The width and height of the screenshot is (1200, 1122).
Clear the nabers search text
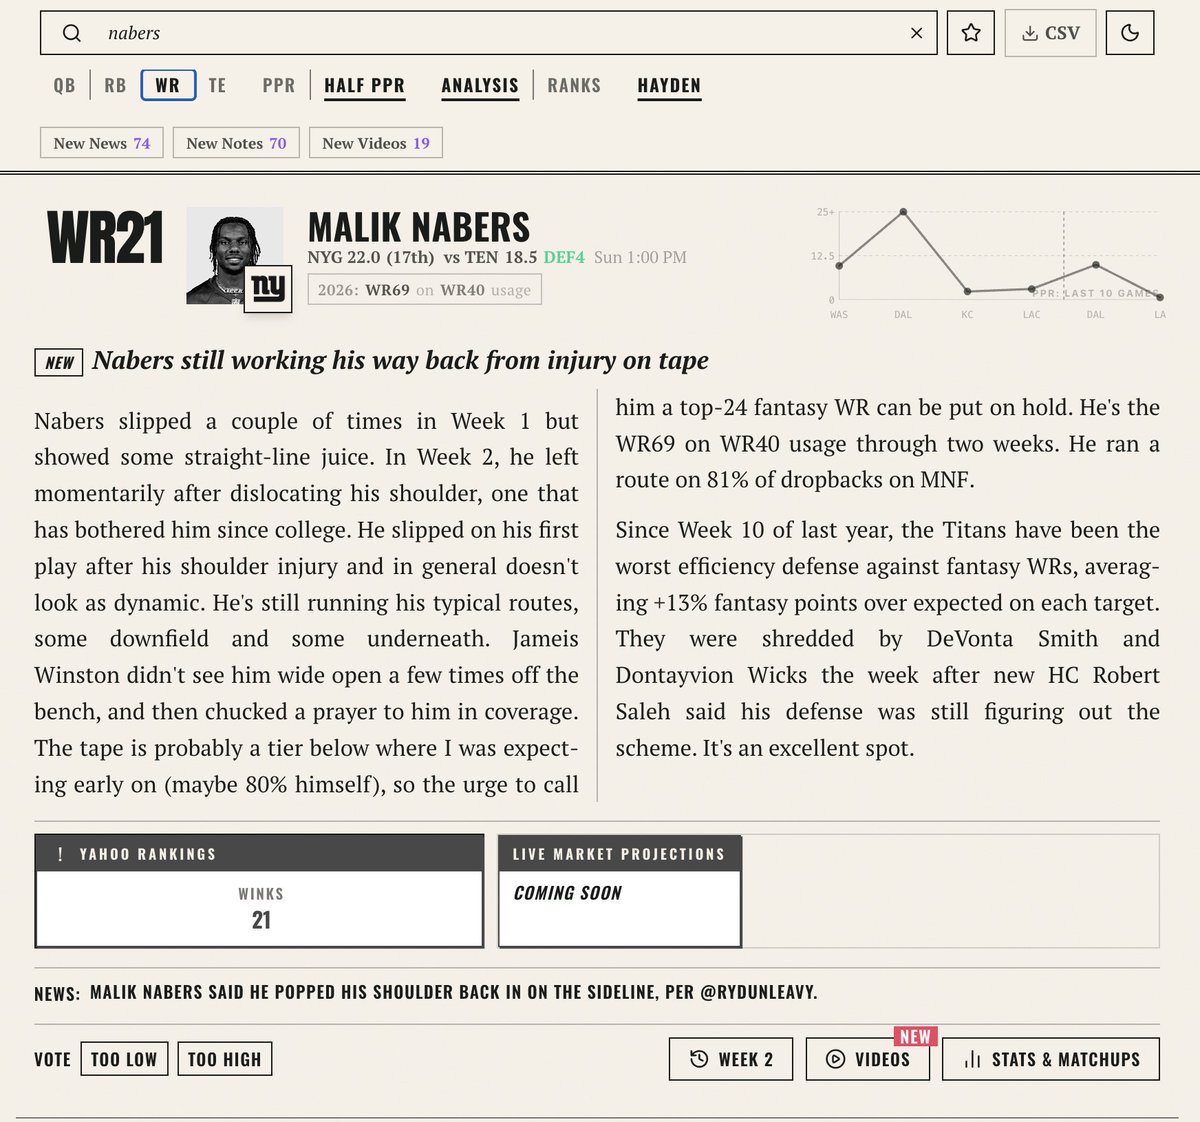(916, 33)
